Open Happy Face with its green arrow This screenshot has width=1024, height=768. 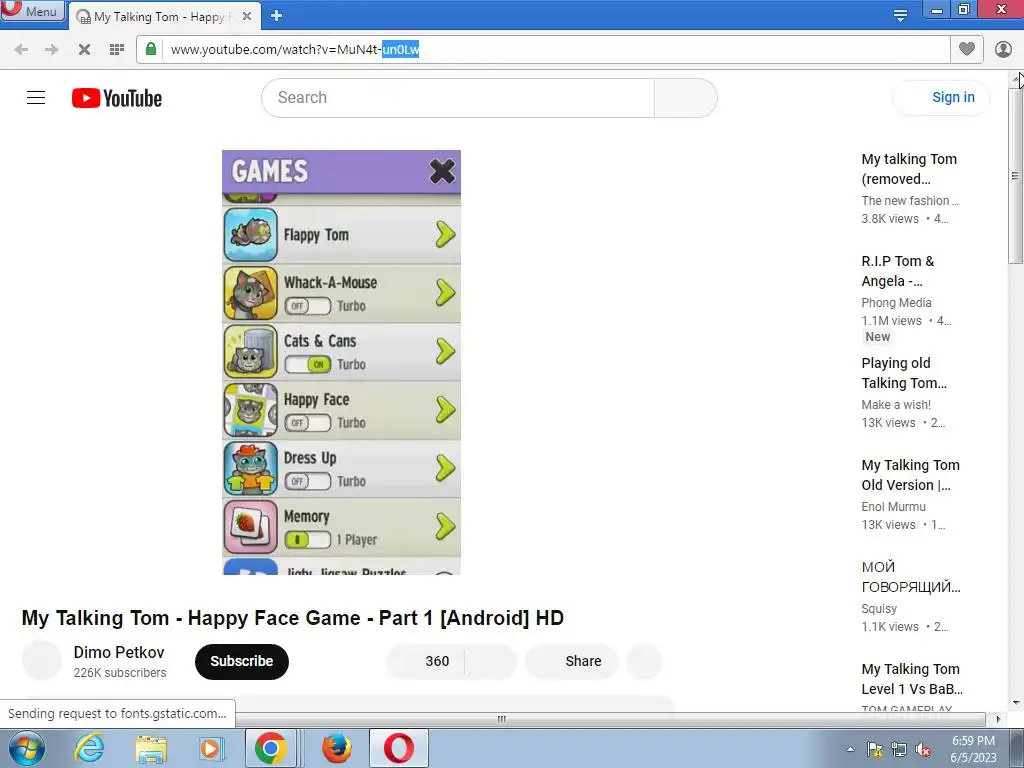[445, 409]
